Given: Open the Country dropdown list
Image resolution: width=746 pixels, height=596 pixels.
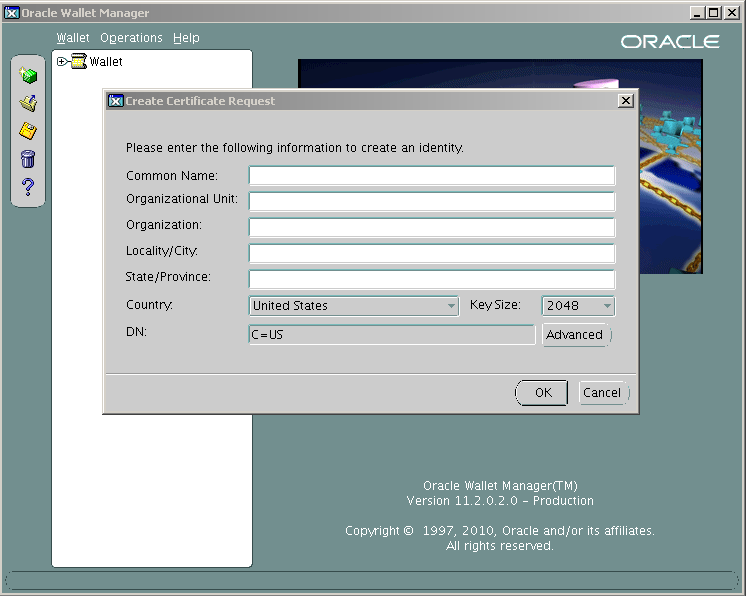Looking at the screenshot, I should (353, 306).
